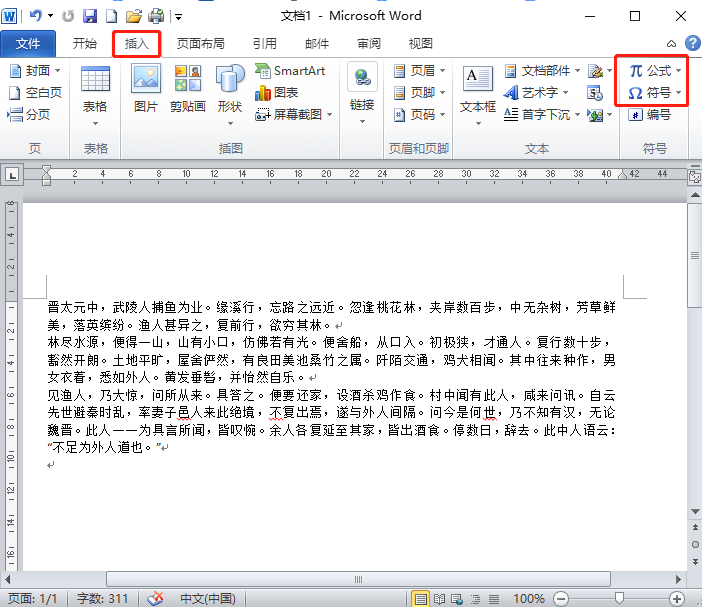Click the spell check proofing icon in status bar

point(155,598)
